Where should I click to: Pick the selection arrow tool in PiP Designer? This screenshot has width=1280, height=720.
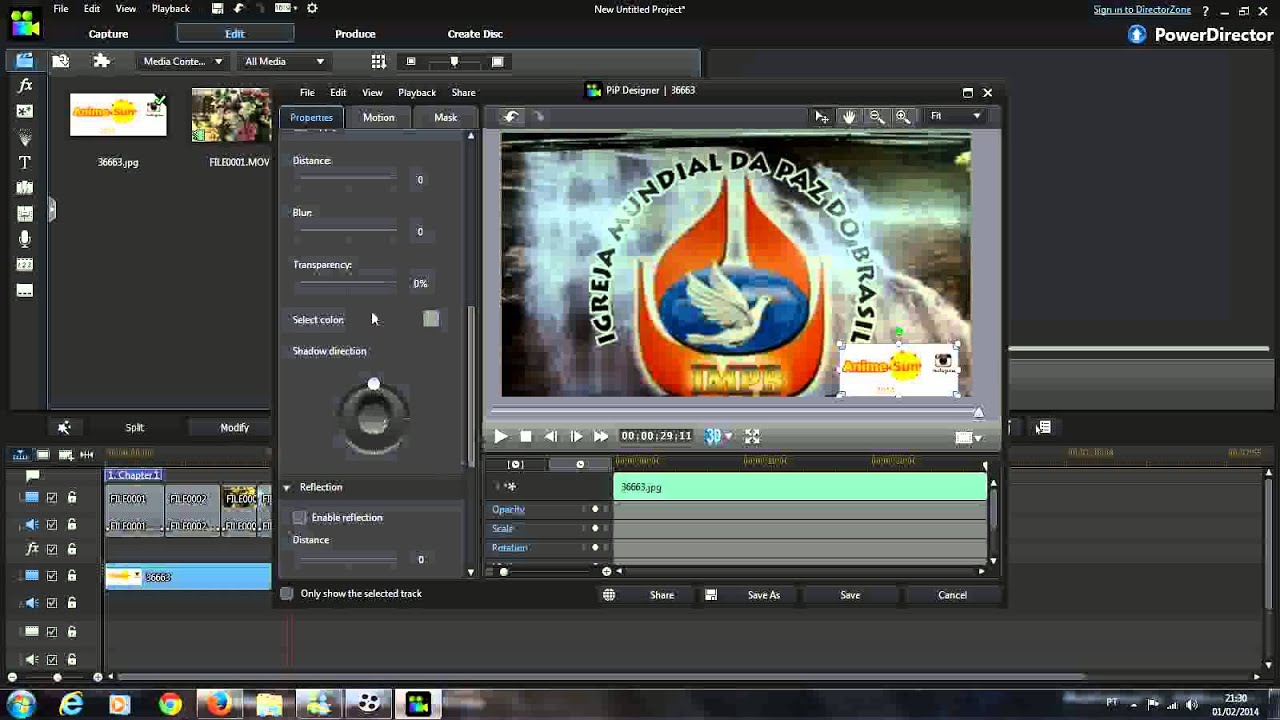822,117
